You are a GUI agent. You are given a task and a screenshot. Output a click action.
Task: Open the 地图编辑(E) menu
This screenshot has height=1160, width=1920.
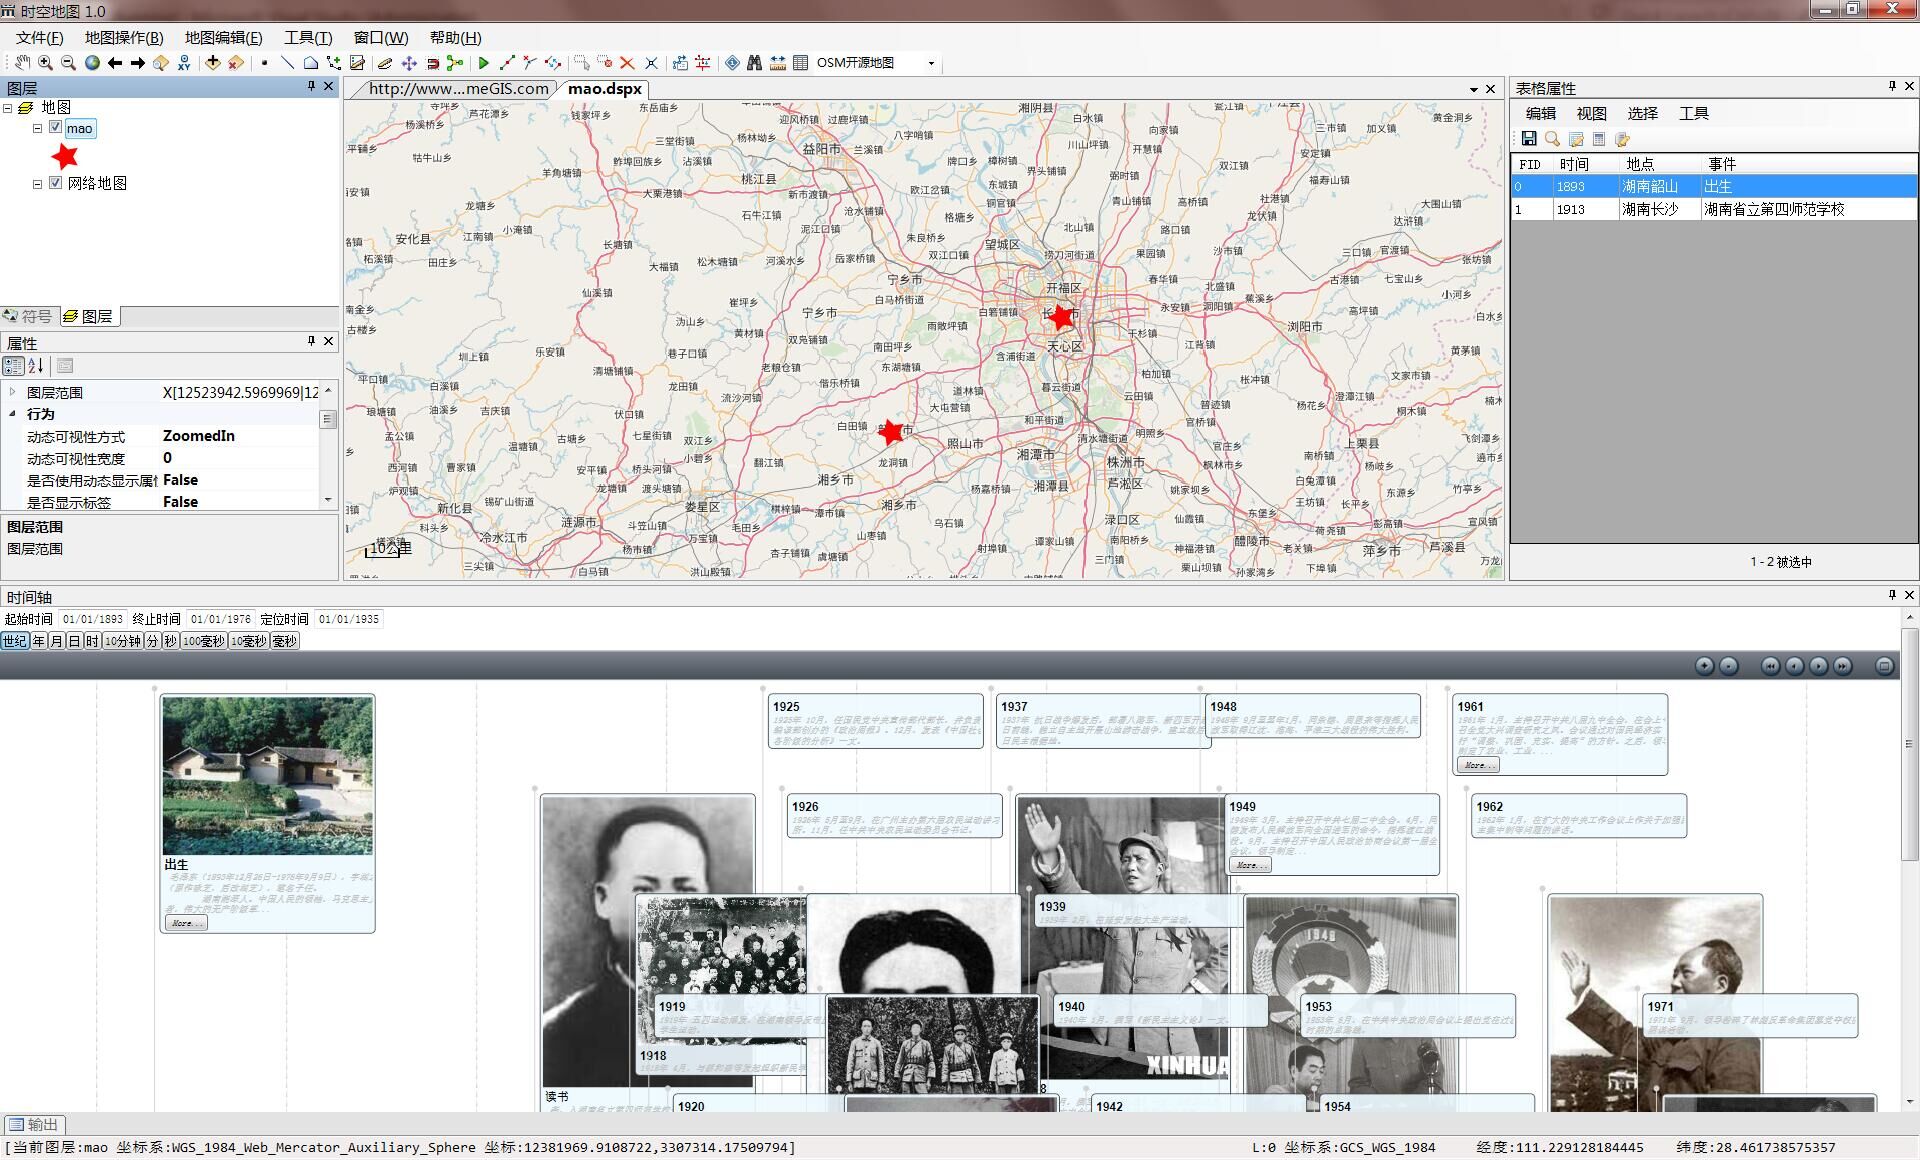coord(223,37)
